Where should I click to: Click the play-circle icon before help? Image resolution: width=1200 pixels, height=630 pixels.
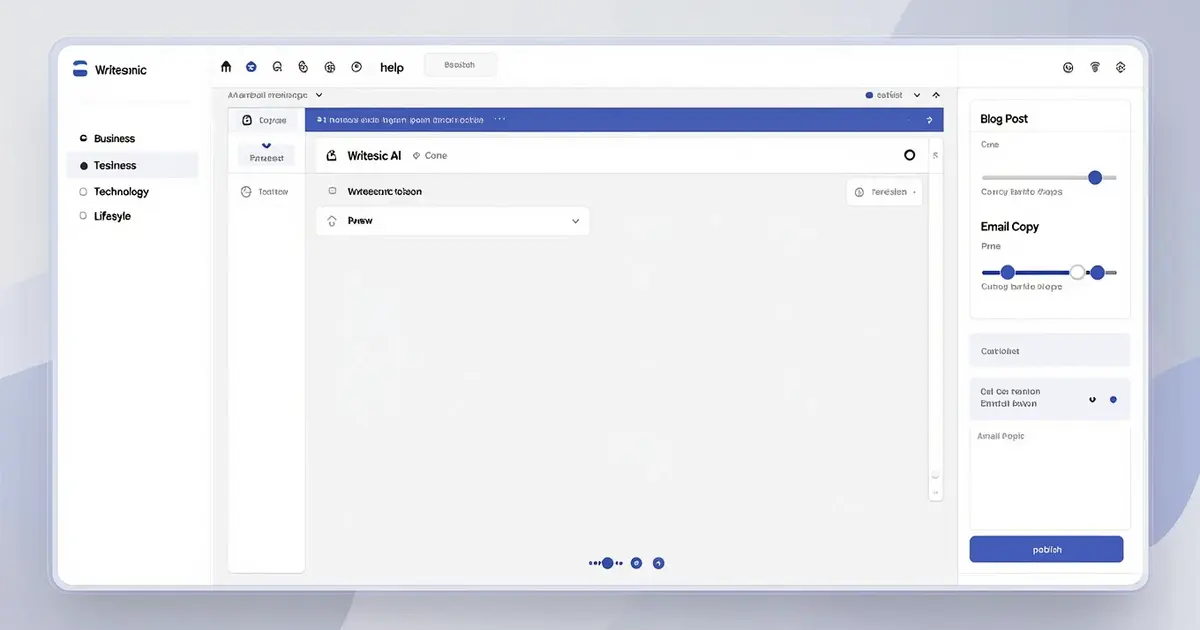[x=356, y=67]
